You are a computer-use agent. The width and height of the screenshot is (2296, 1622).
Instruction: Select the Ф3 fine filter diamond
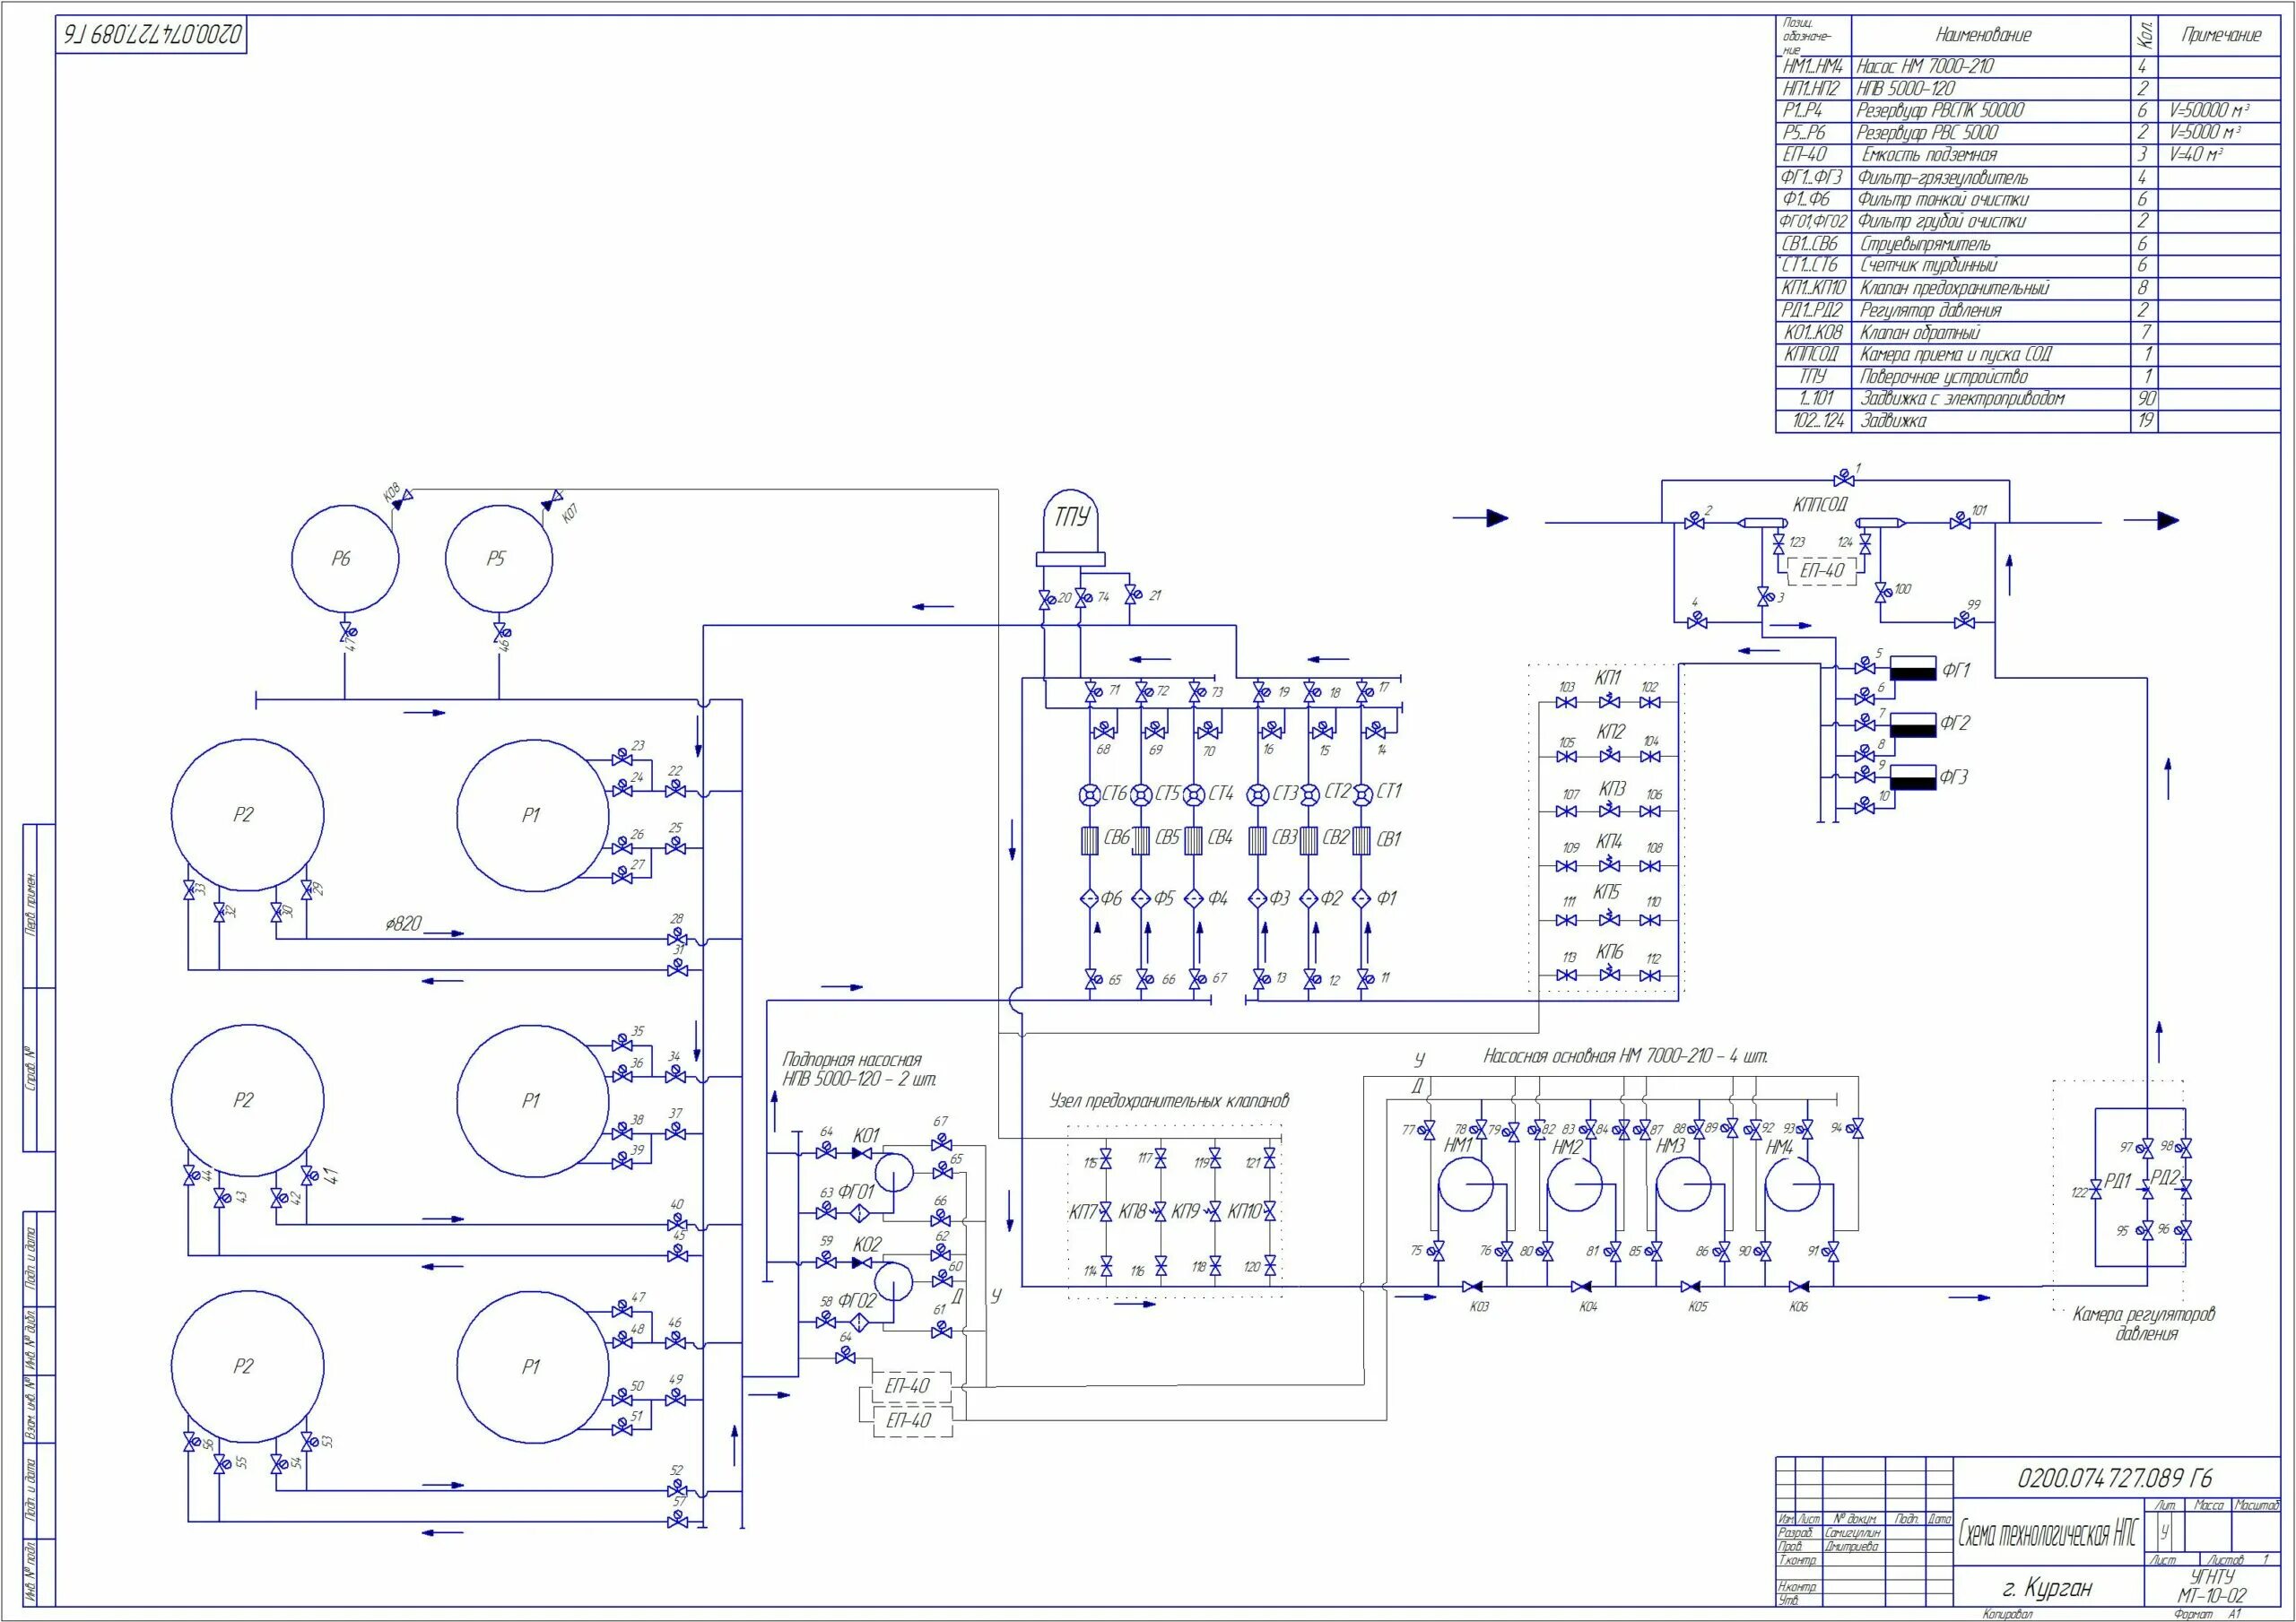1259,899
